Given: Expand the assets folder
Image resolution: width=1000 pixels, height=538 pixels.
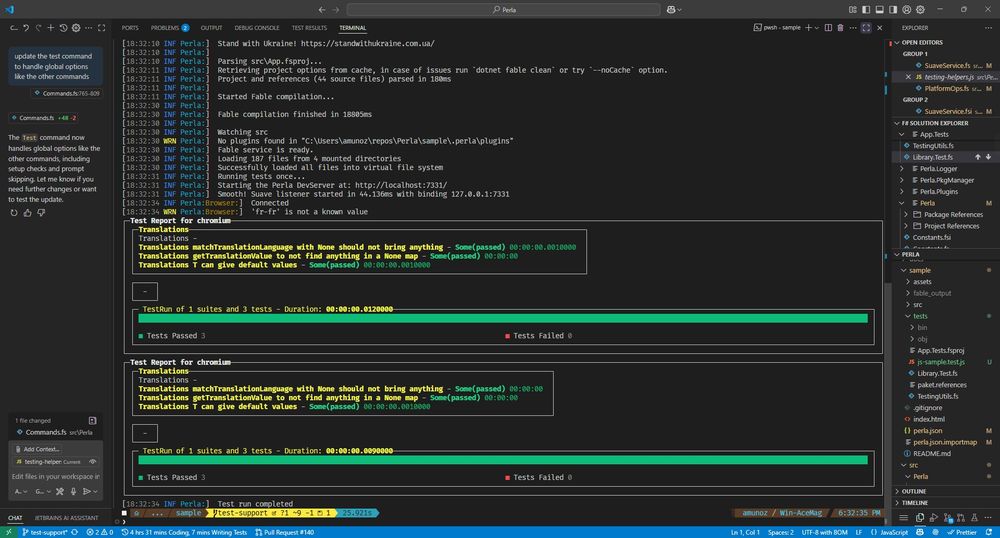Looking at the screenshot, I should [908, 282].
